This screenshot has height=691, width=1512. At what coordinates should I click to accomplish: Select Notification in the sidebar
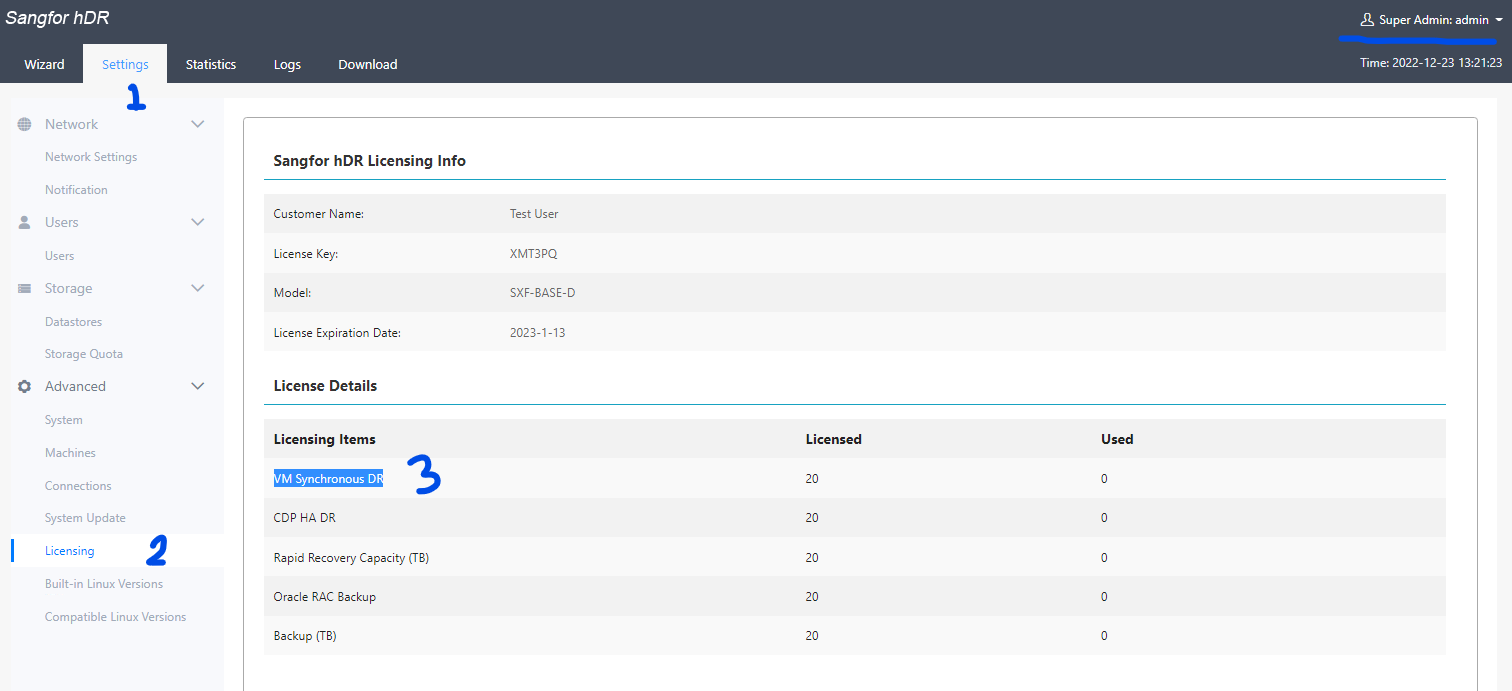pos(76,190)
